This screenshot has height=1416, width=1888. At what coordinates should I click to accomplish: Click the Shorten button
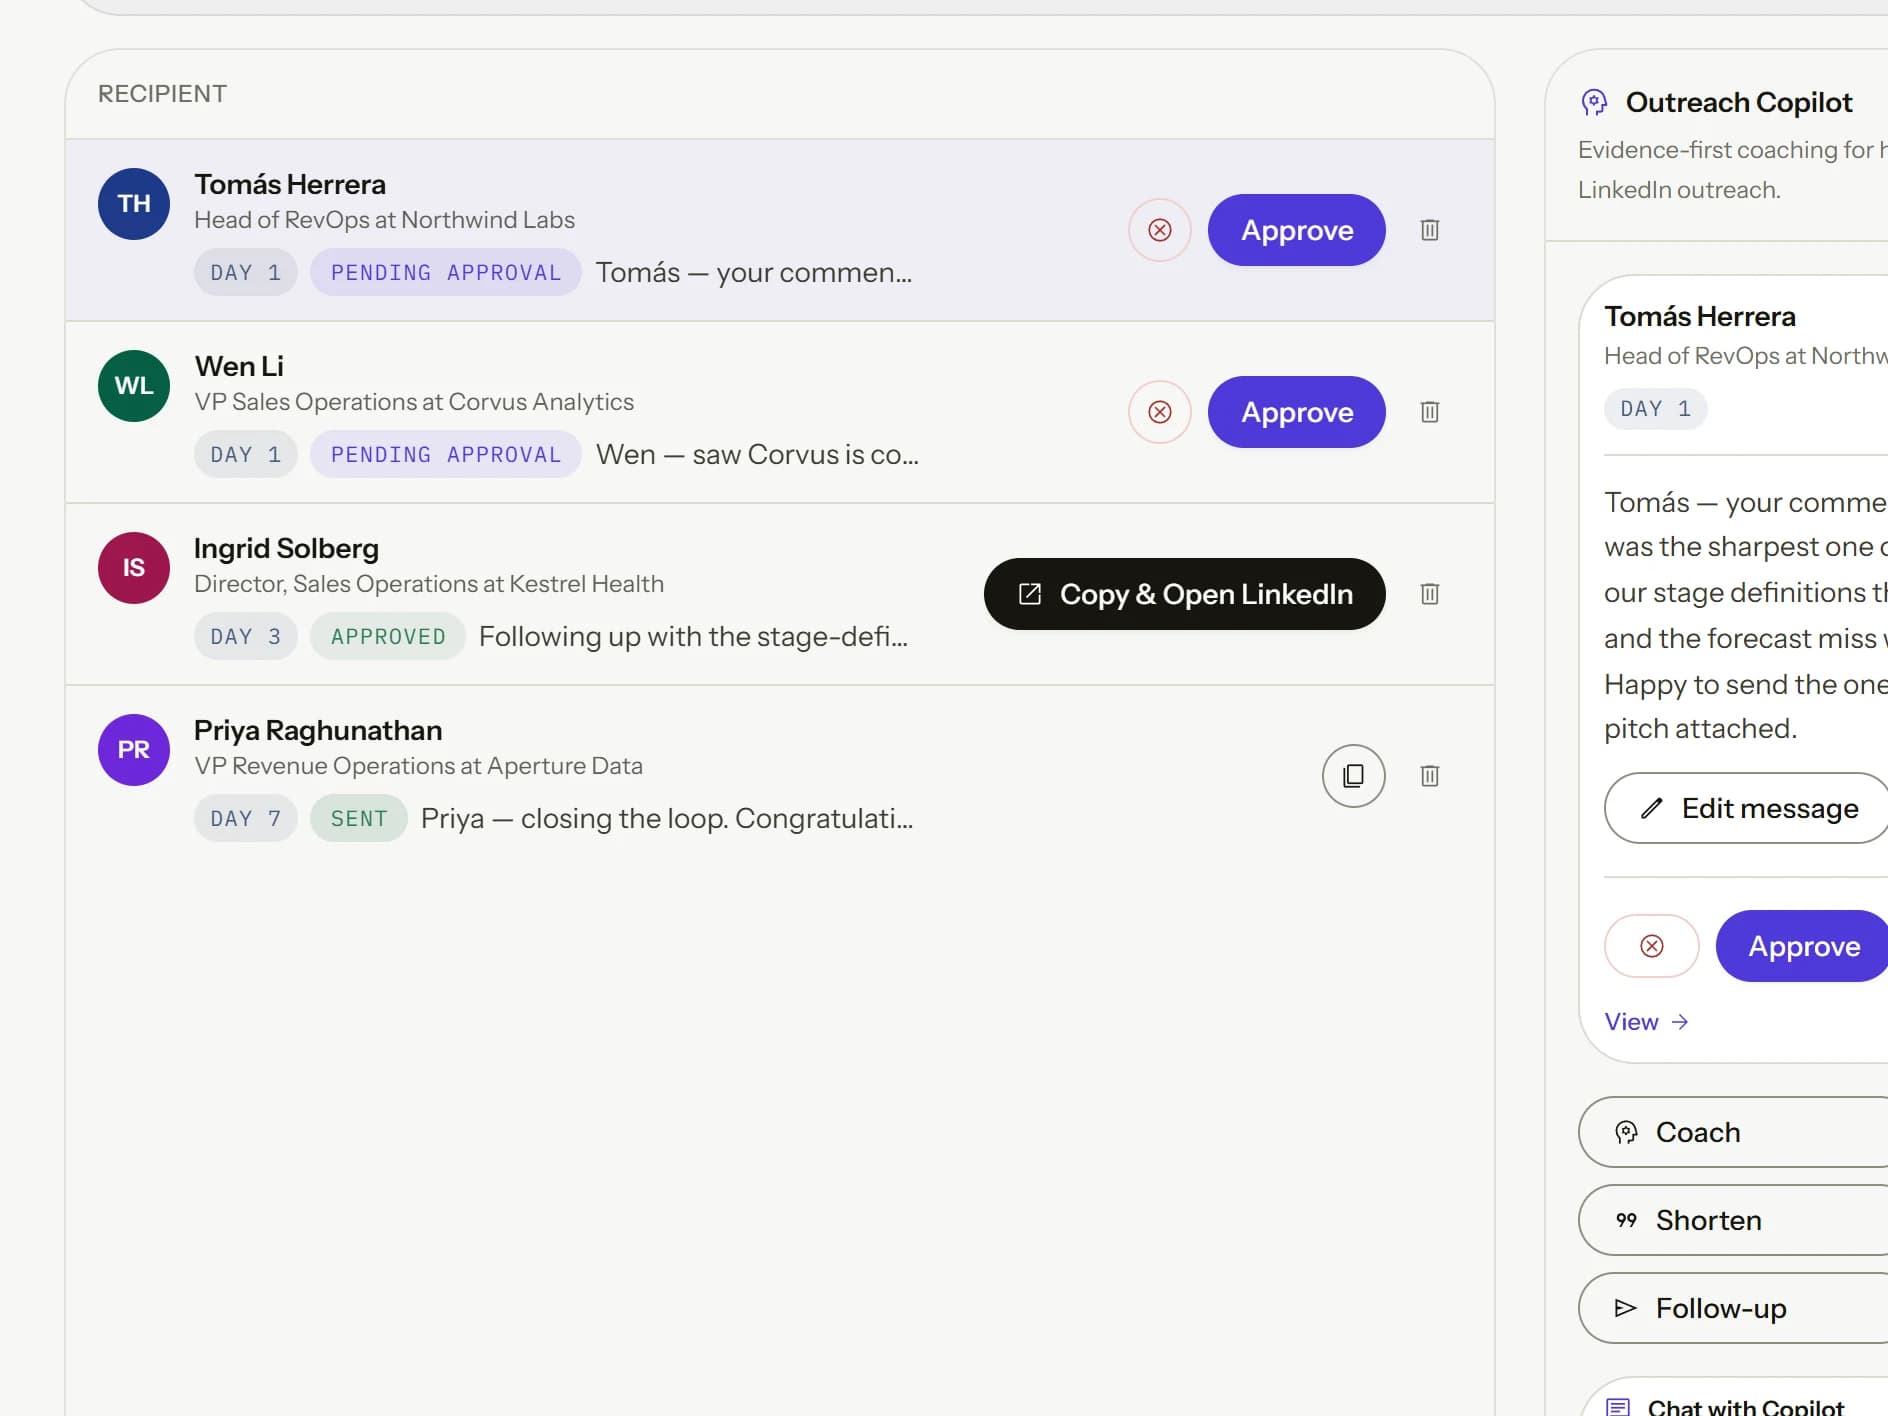(x=1734, y=1220)
